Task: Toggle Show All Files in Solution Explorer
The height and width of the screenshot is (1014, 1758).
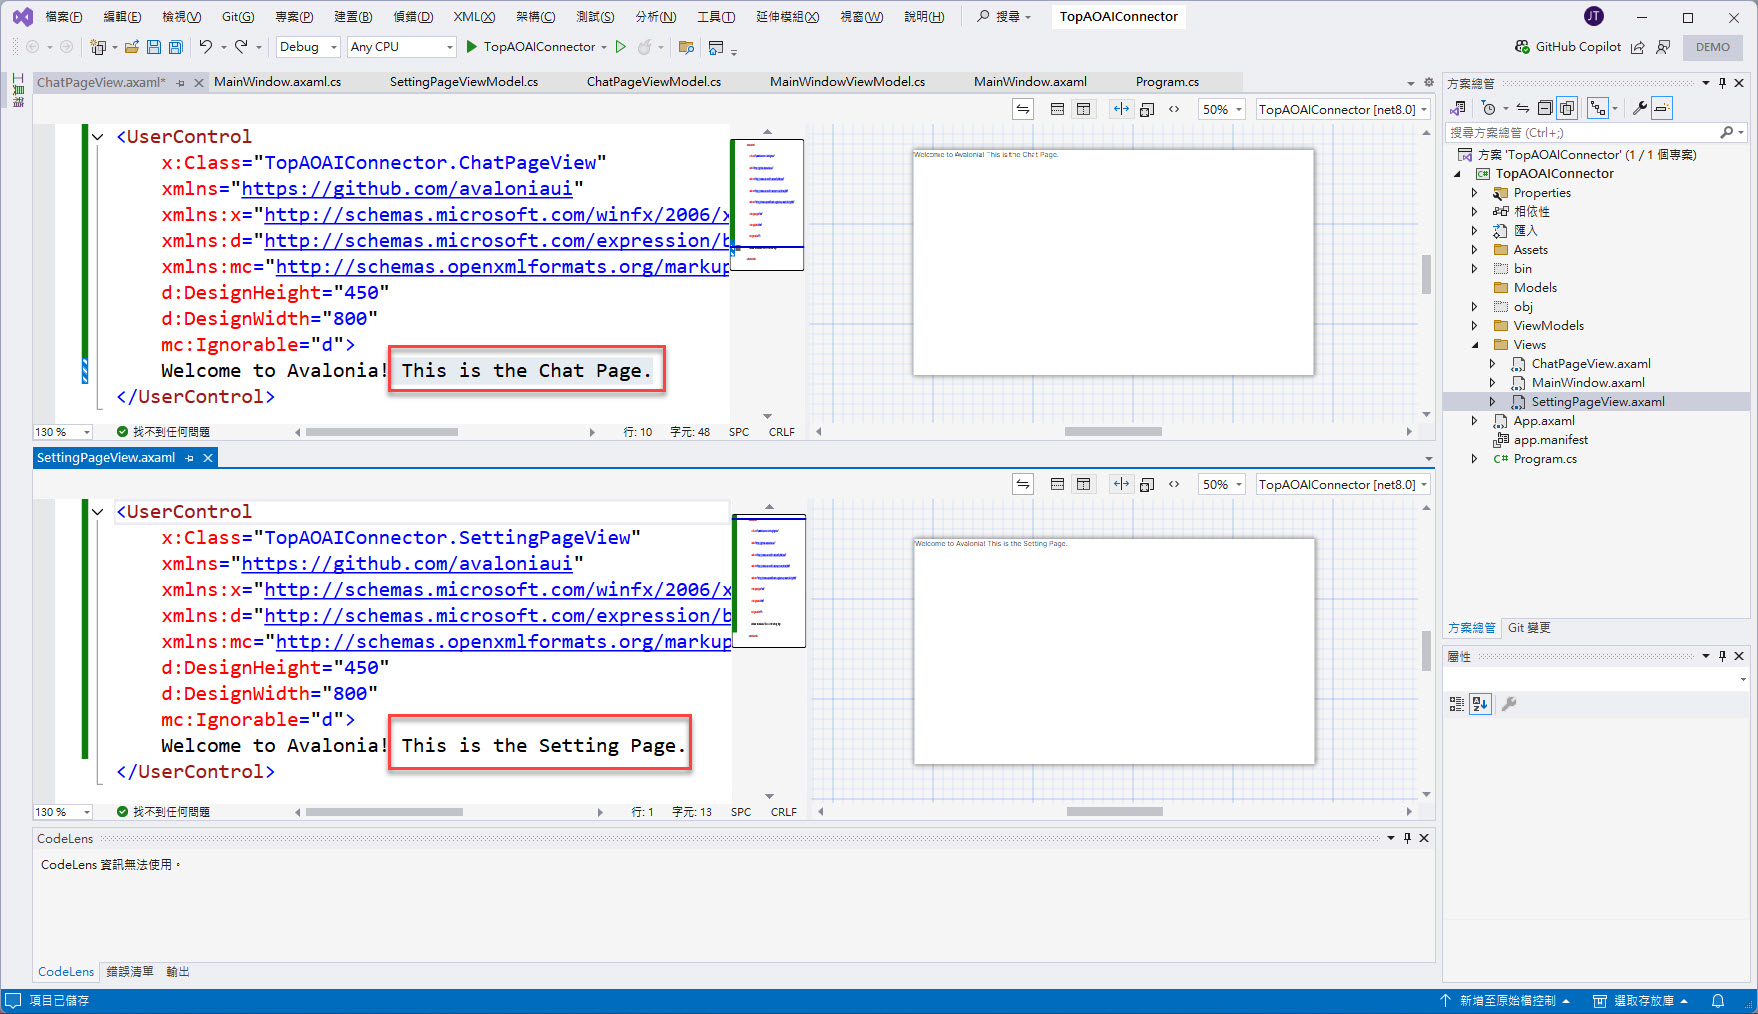Action: [x=1567, y=108]
